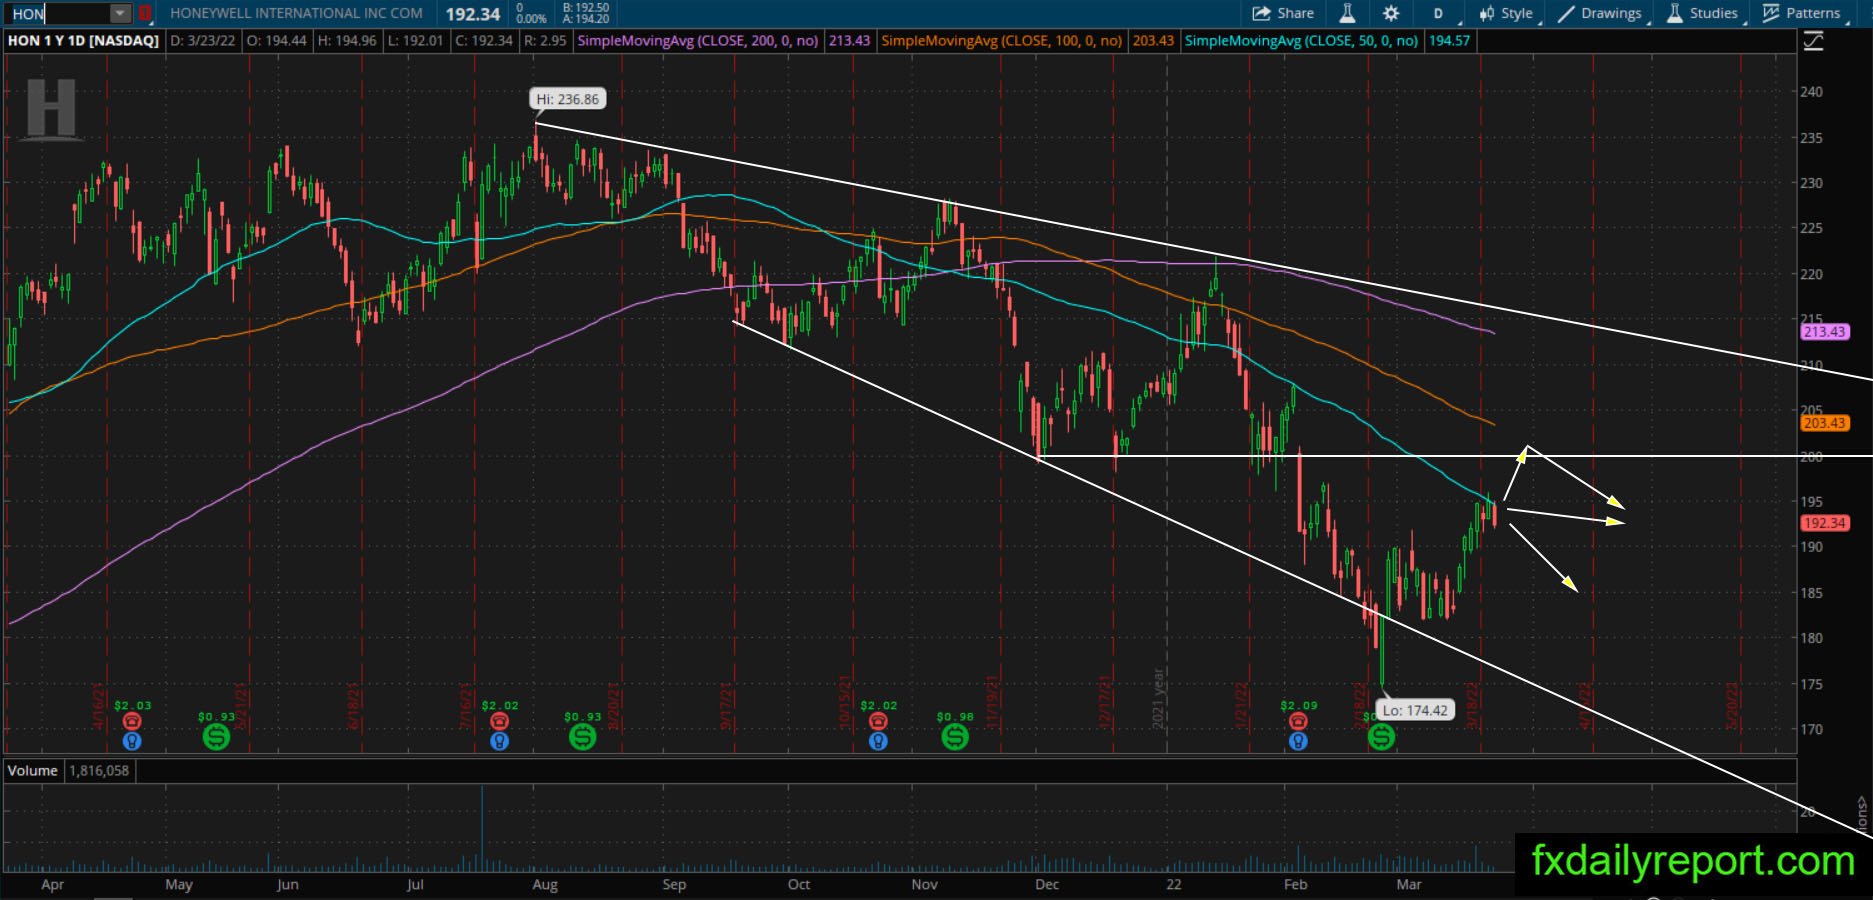
Task: Click the 5/20/22 expiration date marker
Action: point(1733,705)
